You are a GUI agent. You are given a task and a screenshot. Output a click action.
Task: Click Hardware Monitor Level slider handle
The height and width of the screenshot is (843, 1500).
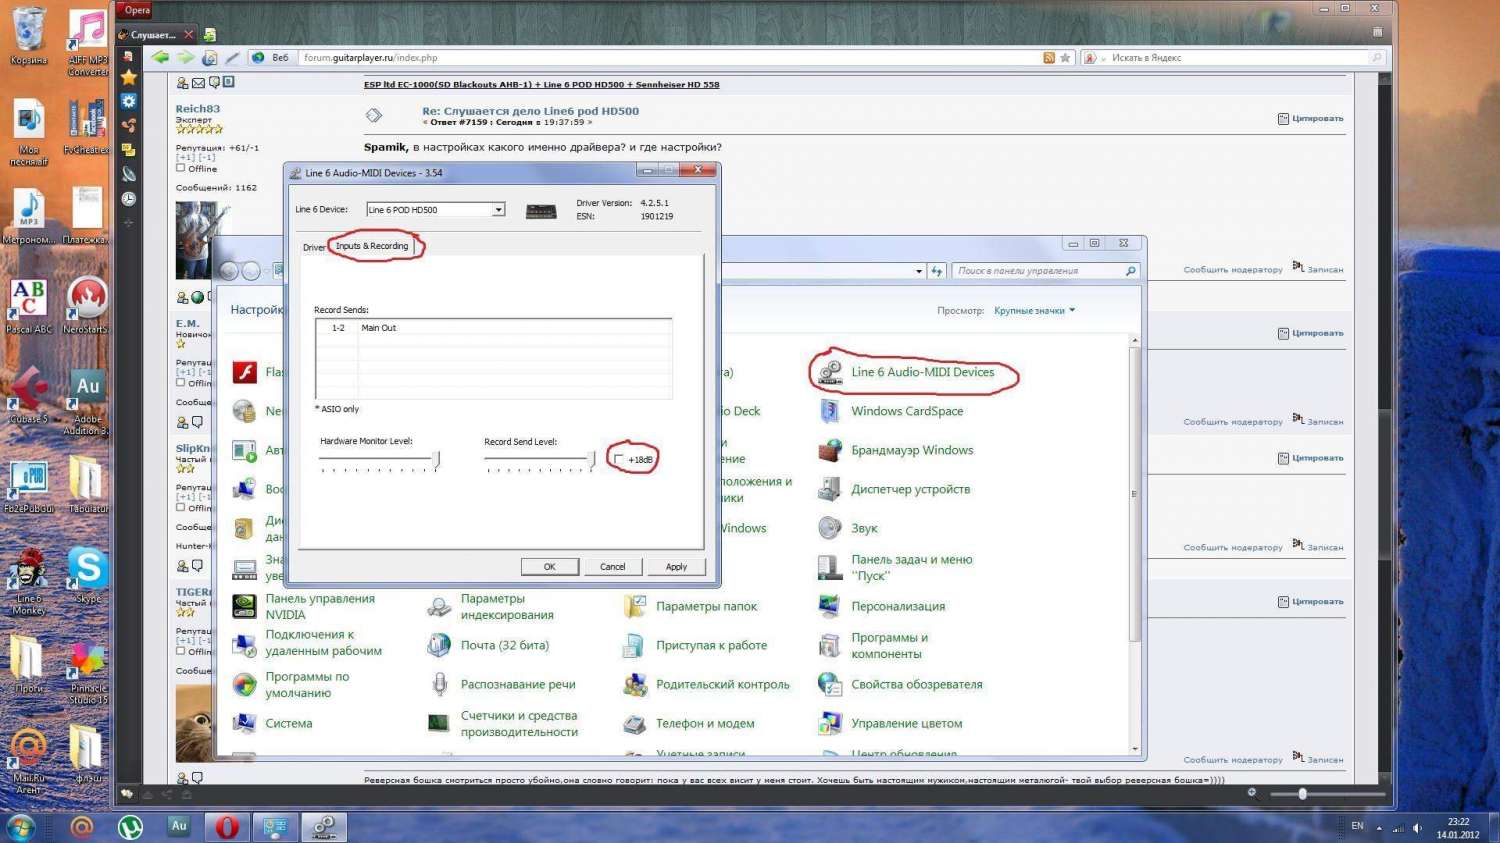point(436,459)
